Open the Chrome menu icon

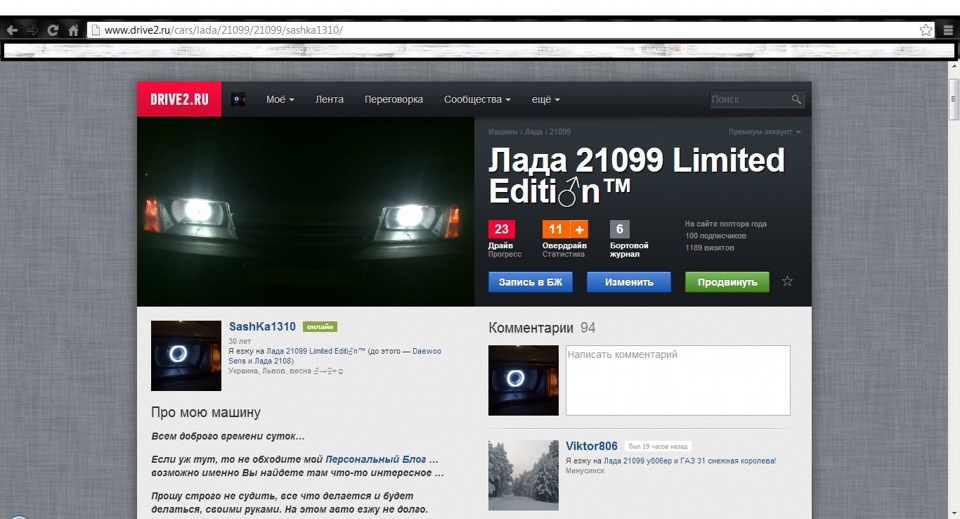click(x=948, y=29)
